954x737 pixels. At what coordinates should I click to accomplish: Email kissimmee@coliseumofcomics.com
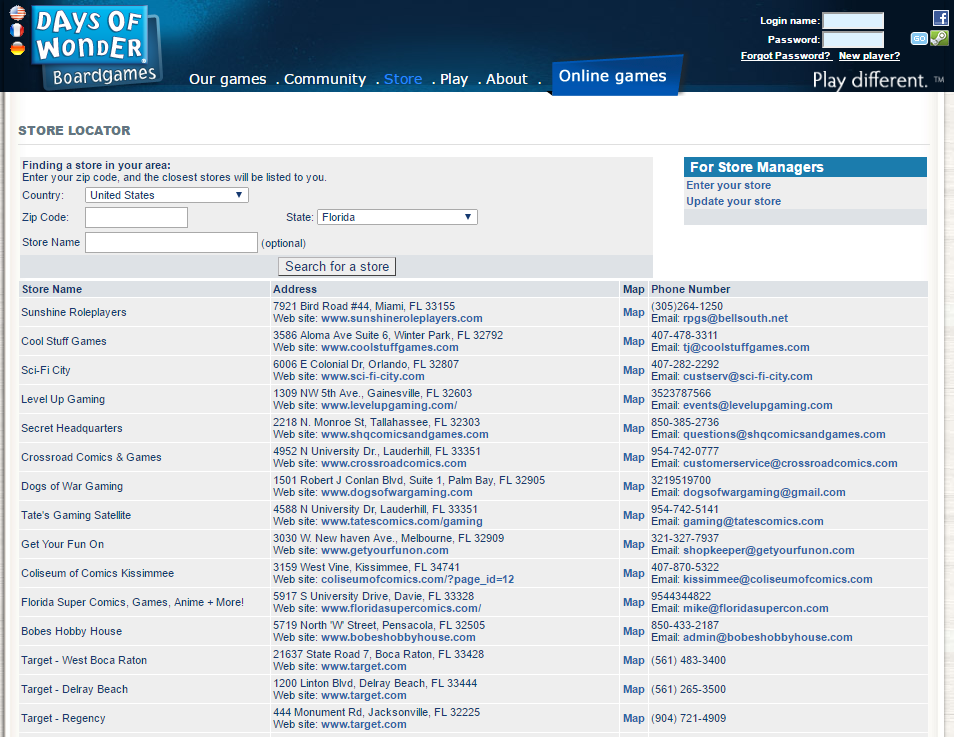(x=778, y=579)
